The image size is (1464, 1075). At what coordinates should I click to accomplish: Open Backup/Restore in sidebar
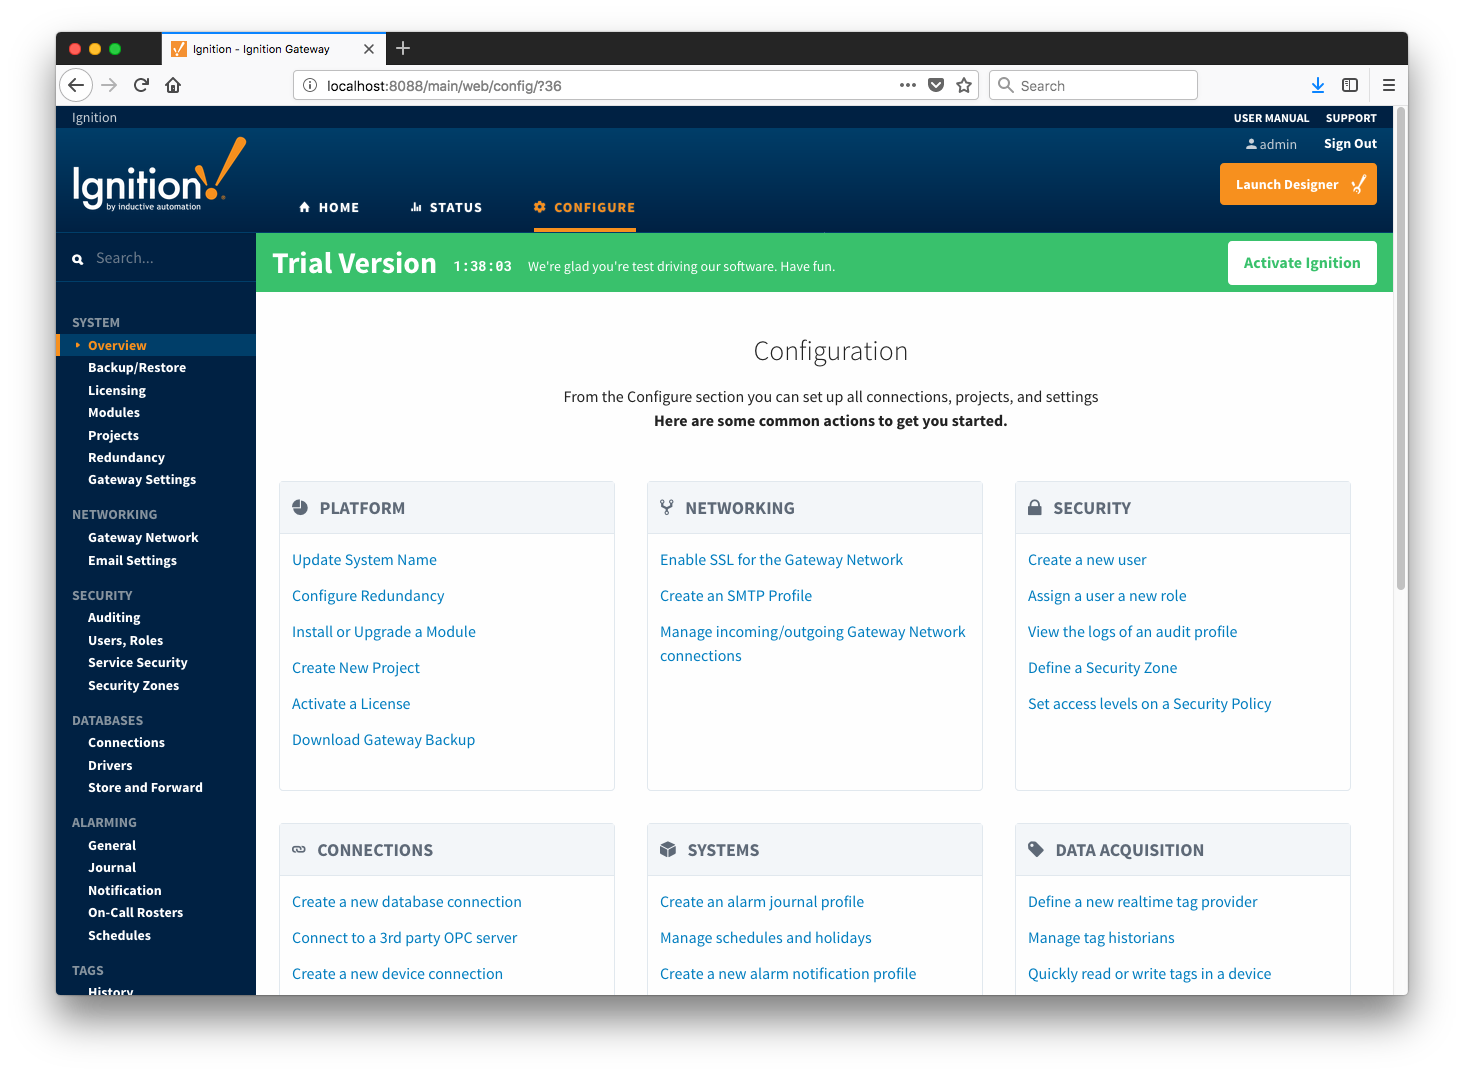click(x=137, y=367)
